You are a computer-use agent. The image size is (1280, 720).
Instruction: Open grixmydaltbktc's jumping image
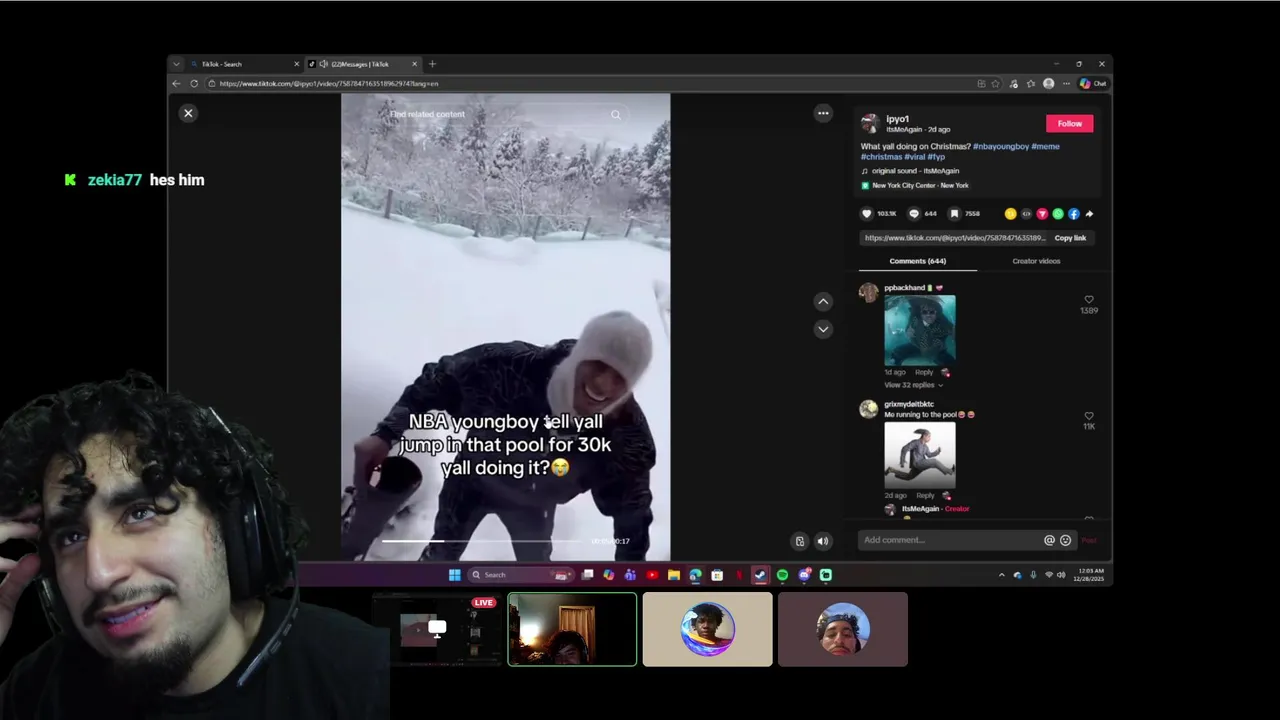(x=920, y=455)
